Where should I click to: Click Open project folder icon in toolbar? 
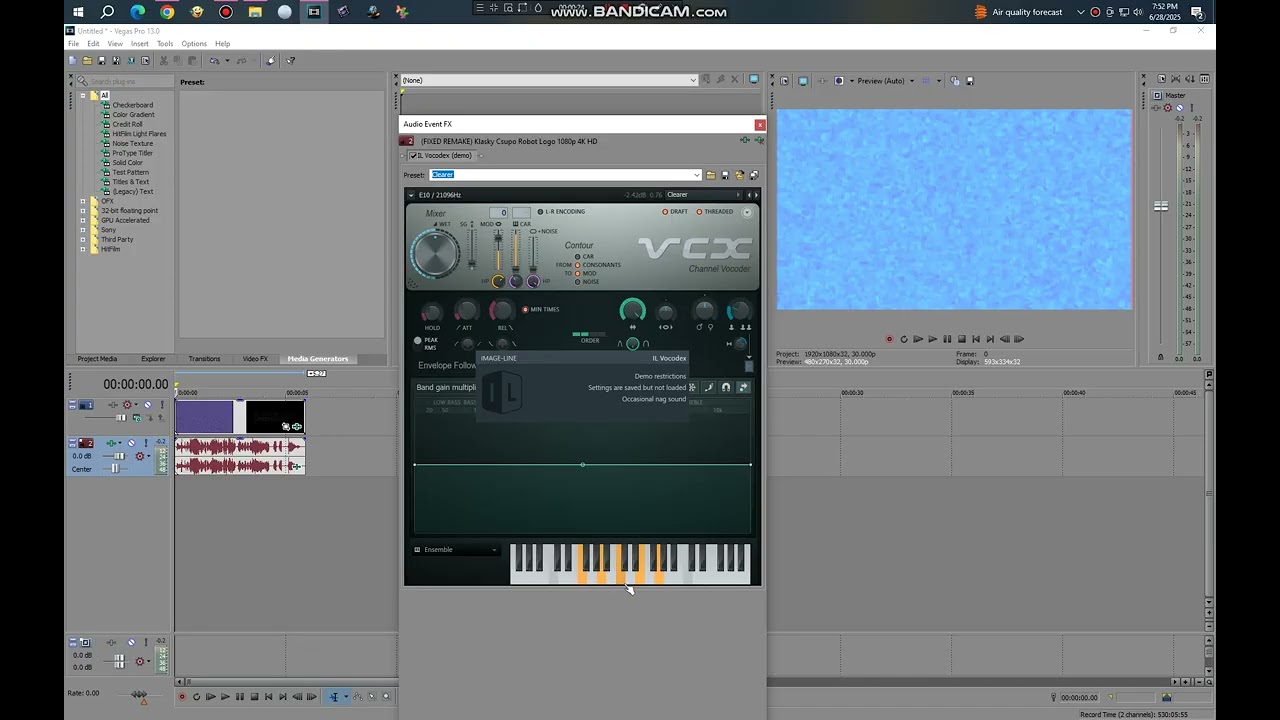pyautogui.click(x=87, y=61)
